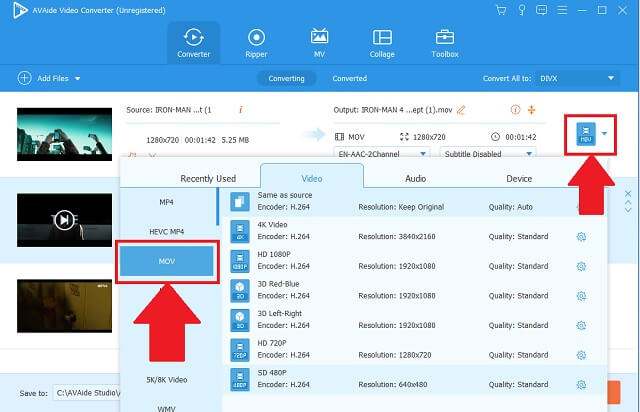This screenshot has width=640, height=412.
Task: Select the third video thumbnail
Action: coord(64,306)
